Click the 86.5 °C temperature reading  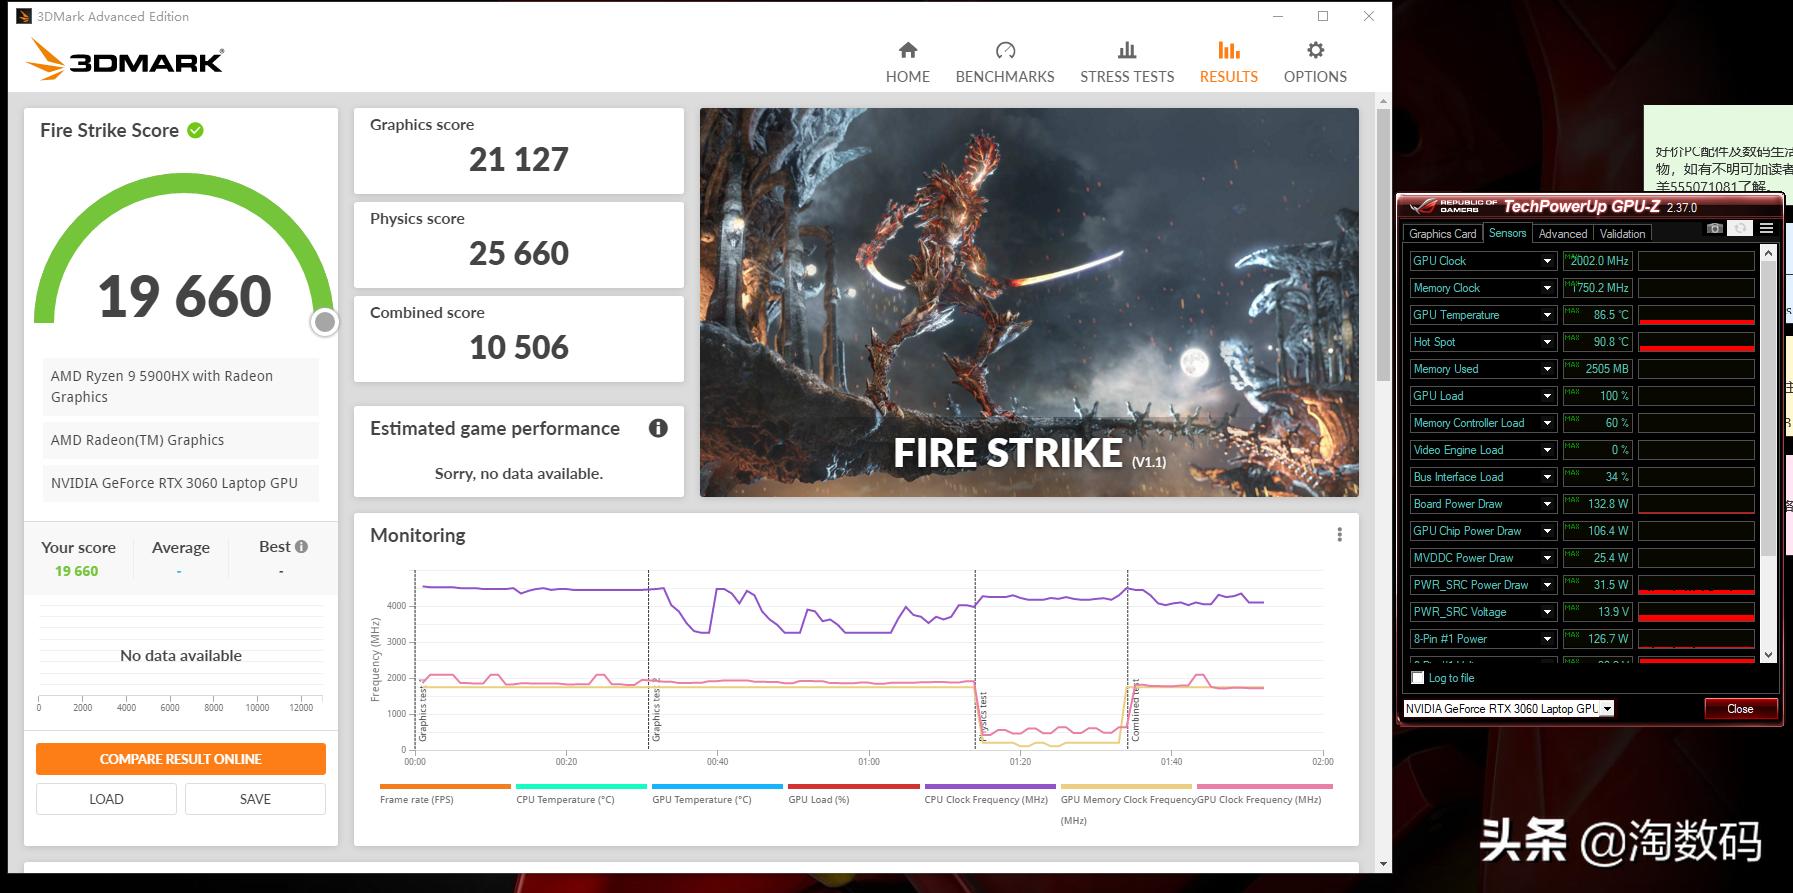[1598, 315]
